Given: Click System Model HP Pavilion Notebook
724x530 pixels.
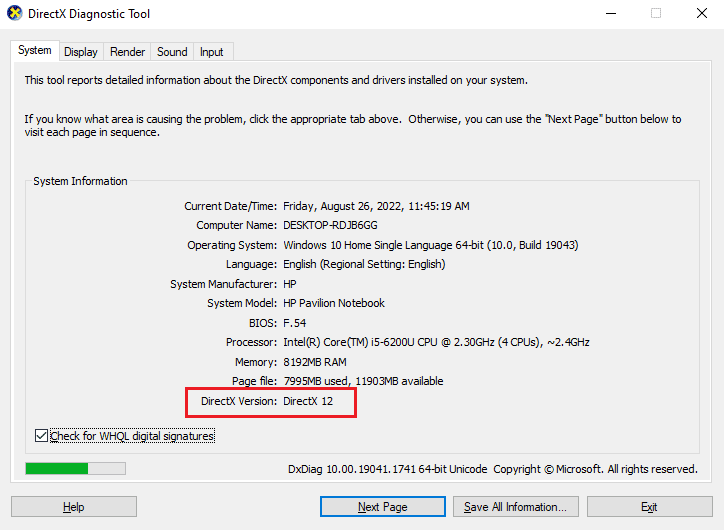Looking at the screenshot, I should pyautogui.click(x=334, y=303).
